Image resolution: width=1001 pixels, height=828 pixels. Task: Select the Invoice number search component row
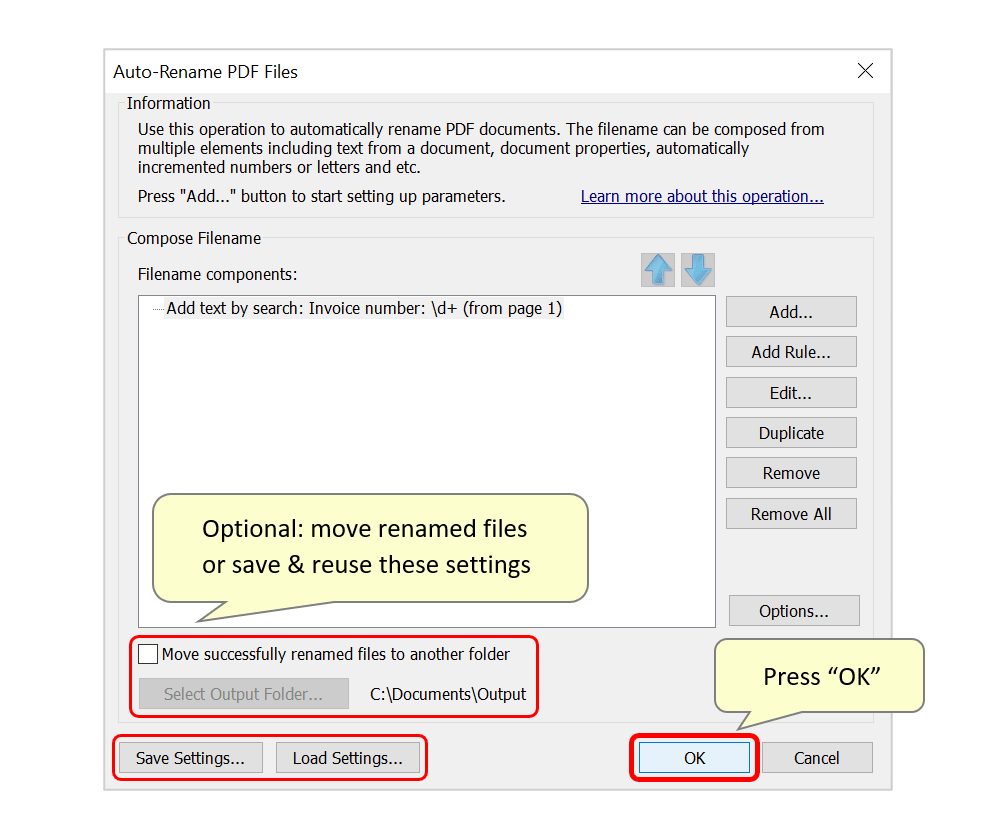(364, 308)
